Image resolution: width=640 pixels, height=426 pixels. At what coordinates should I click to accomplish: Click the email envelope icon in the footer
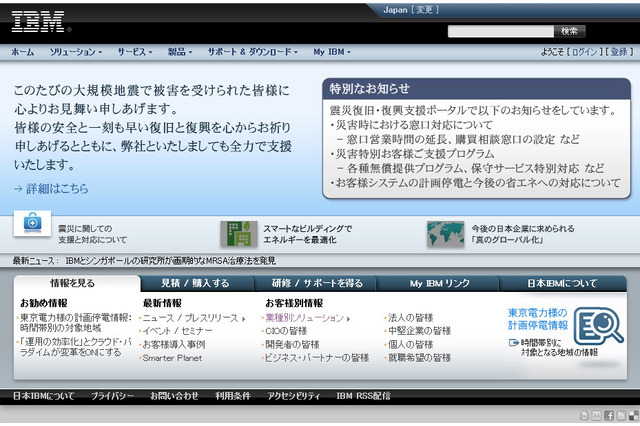point(597,415)
